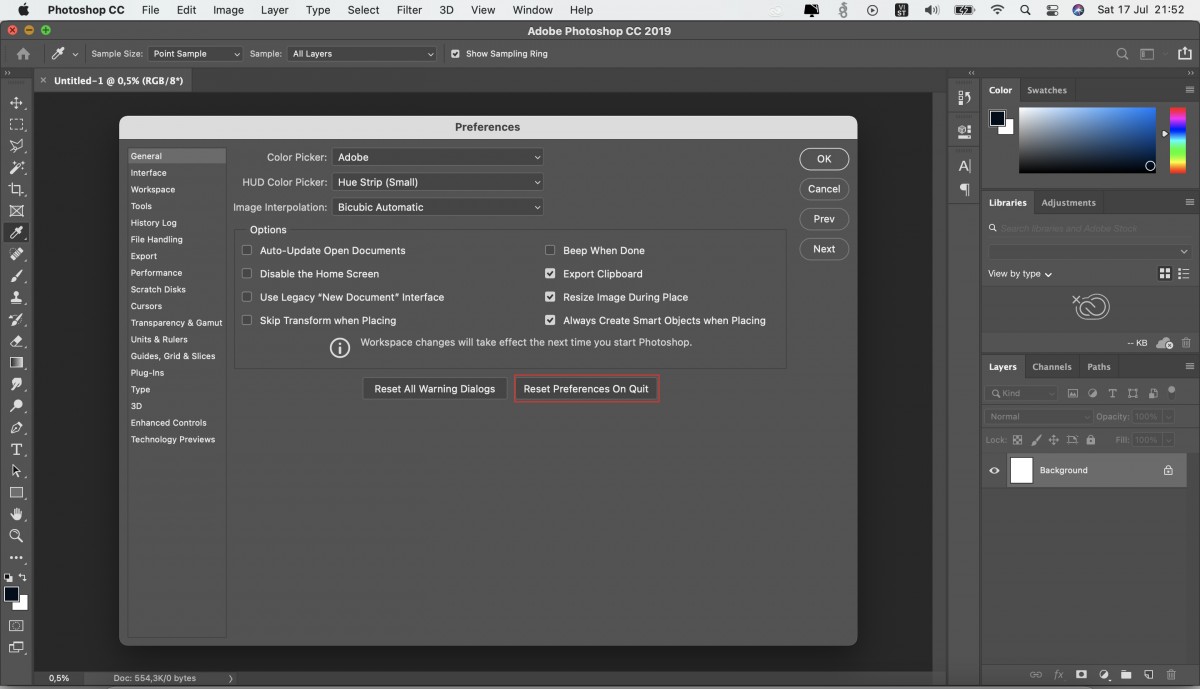Image resolution: width=1200 pixels, height=689 pixels.
Task: Open the History panel icon
Action: (x=964, y=98)
